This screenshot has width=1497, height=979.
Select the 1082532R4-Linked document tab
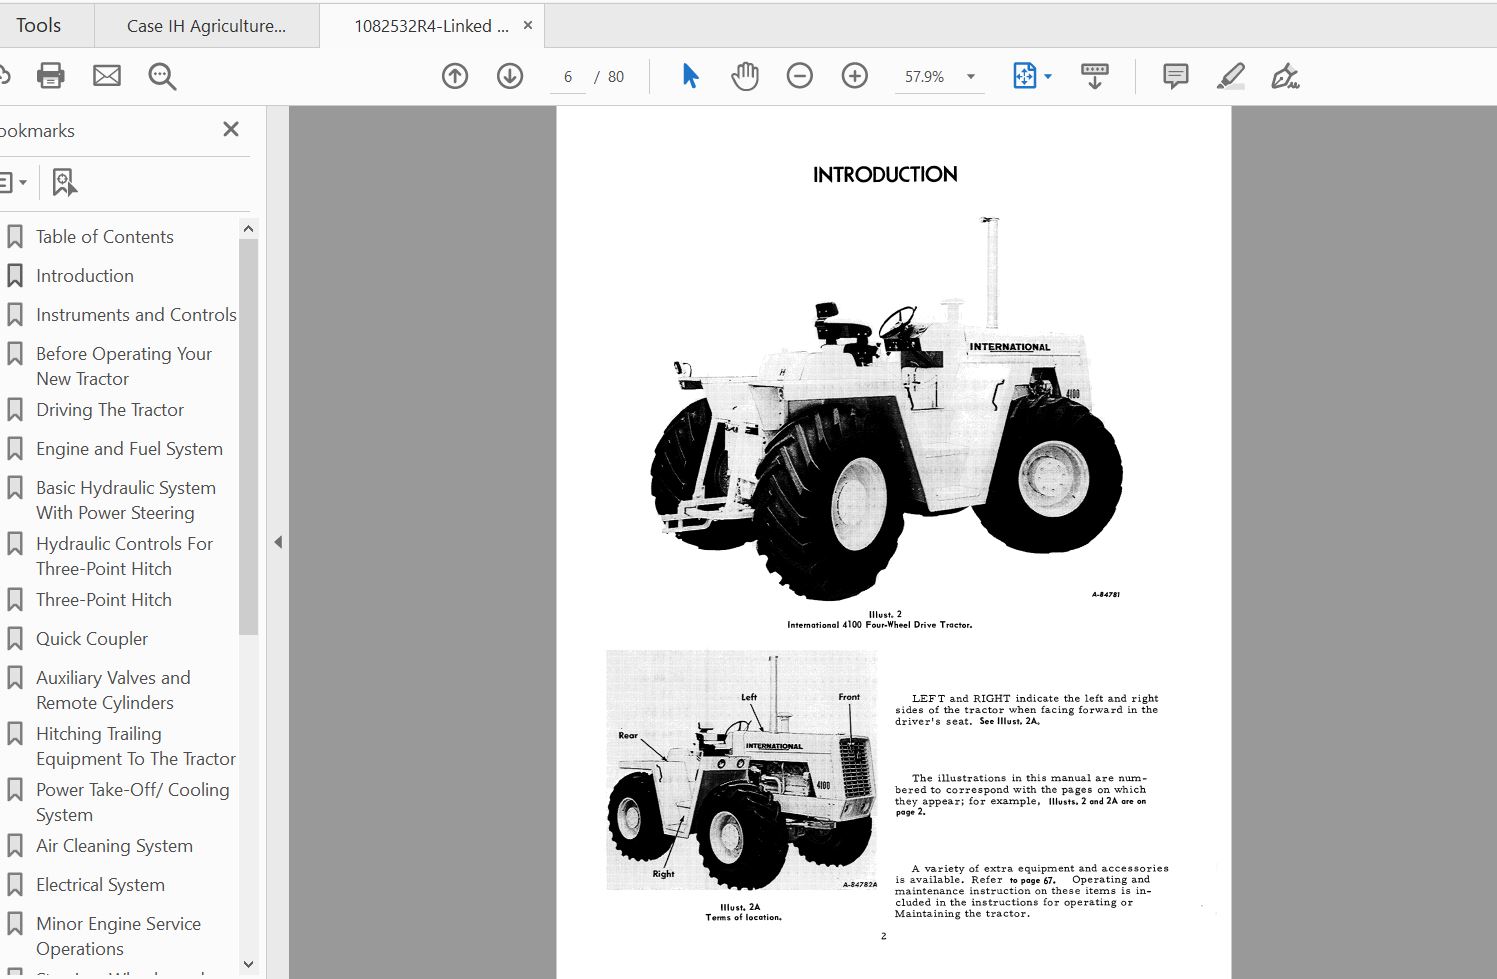pos(431,26)
